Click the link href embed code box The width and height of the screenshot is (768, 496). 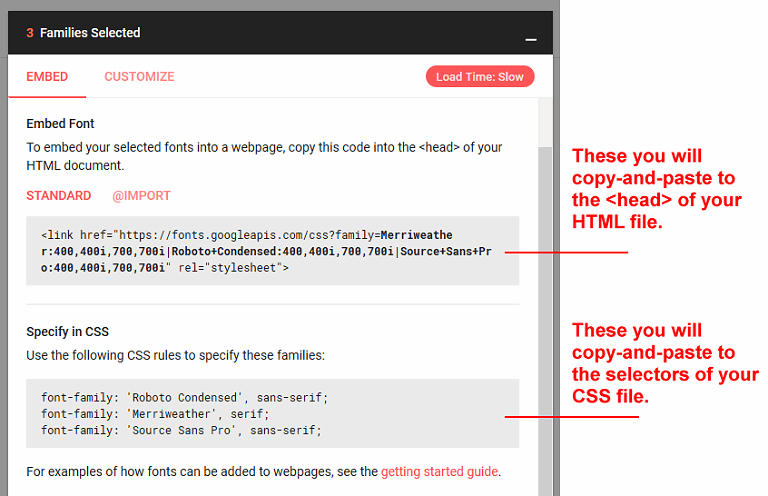pyautogui.click(x=272, y=251)
